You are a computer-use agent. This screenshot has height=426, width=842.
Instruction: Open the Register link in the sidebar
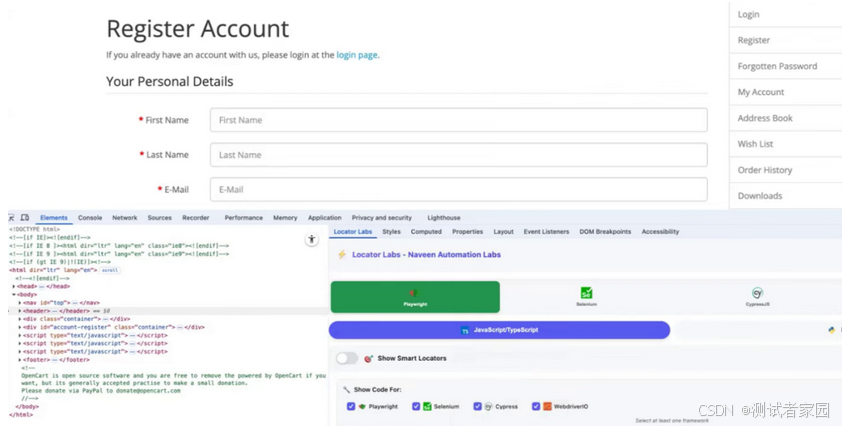[753, 40]
